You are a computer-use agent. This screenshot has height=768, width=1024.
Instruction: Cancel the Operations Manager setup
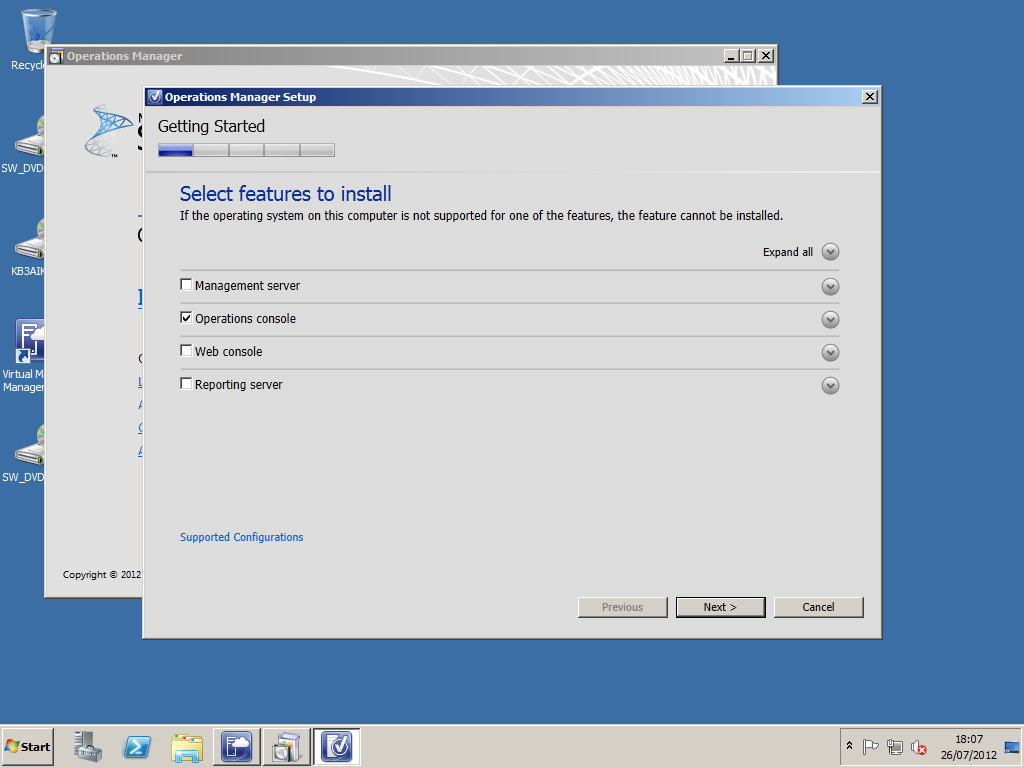[818, 607]
